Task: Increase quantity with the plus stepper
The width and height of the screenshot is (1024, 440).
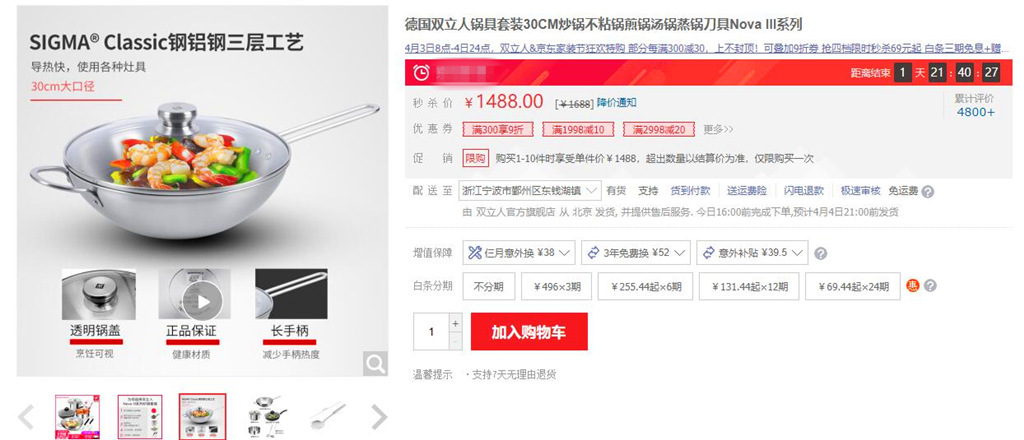Action: [x=456, y=323]
